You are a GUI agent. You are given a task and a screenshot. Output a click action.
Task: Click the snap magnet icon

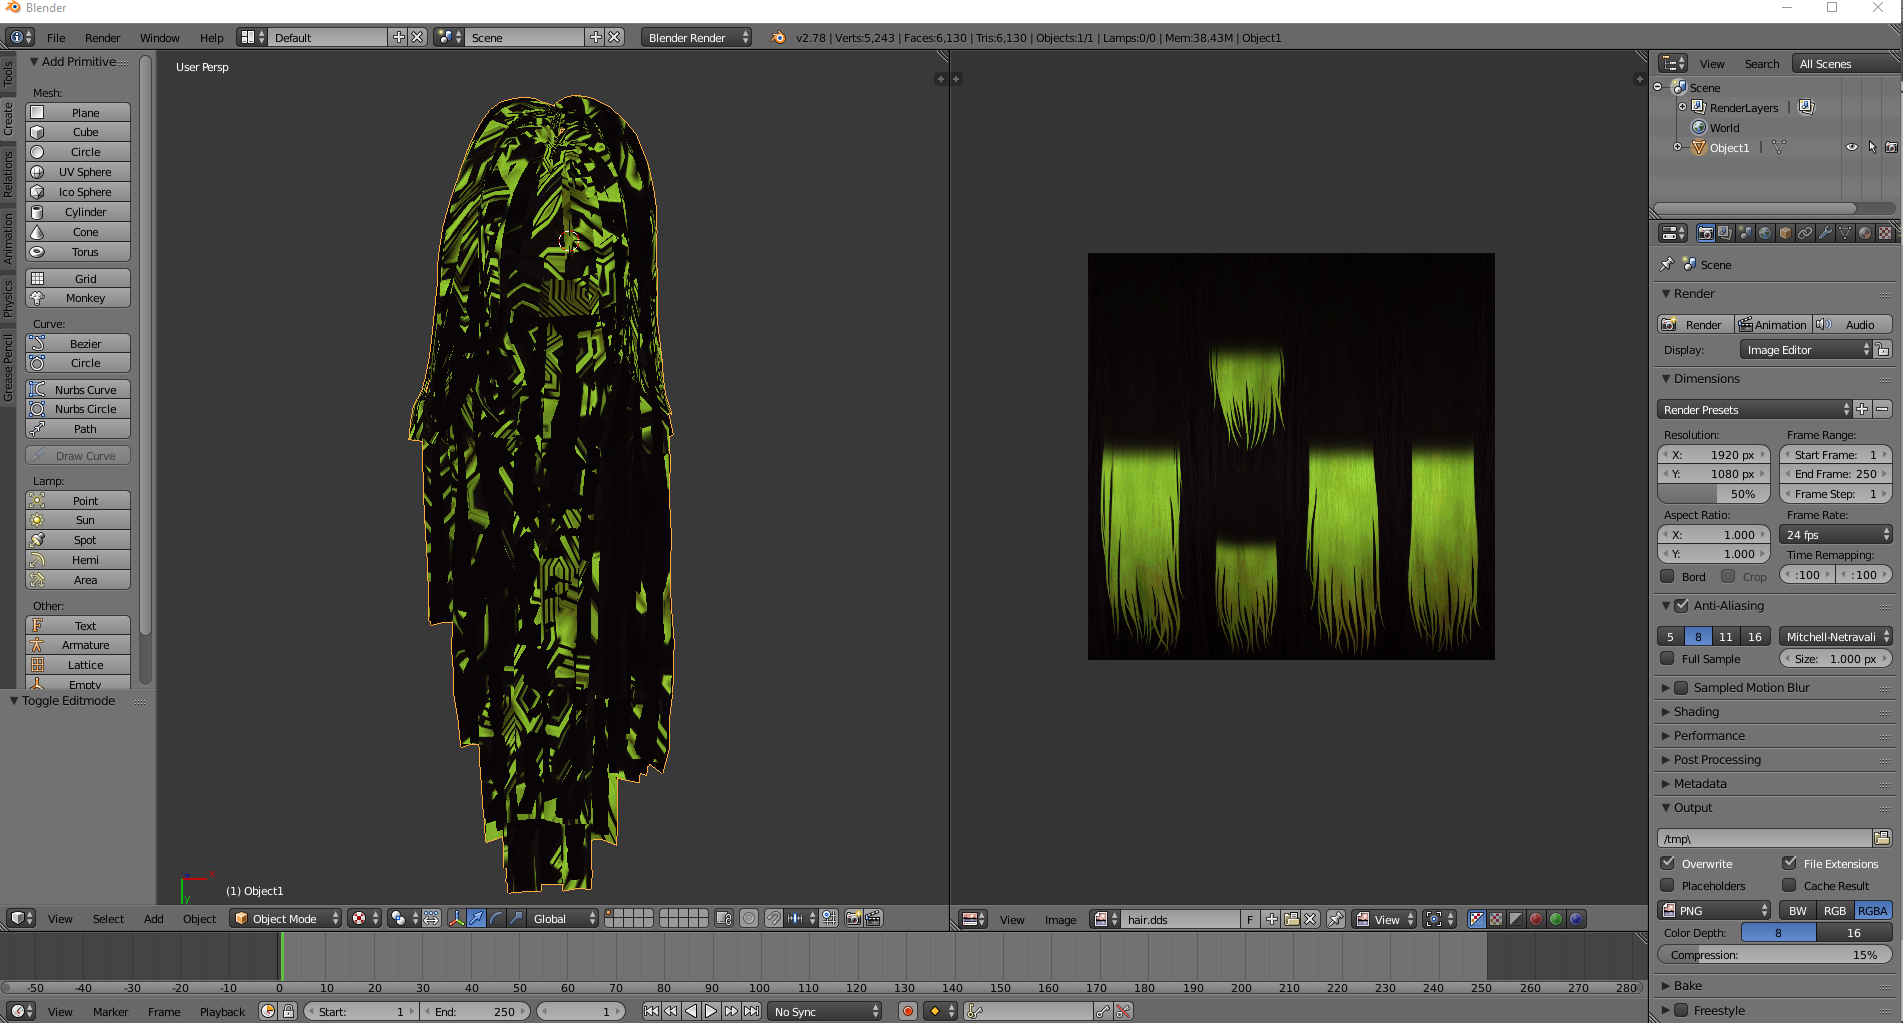(773, 918)
